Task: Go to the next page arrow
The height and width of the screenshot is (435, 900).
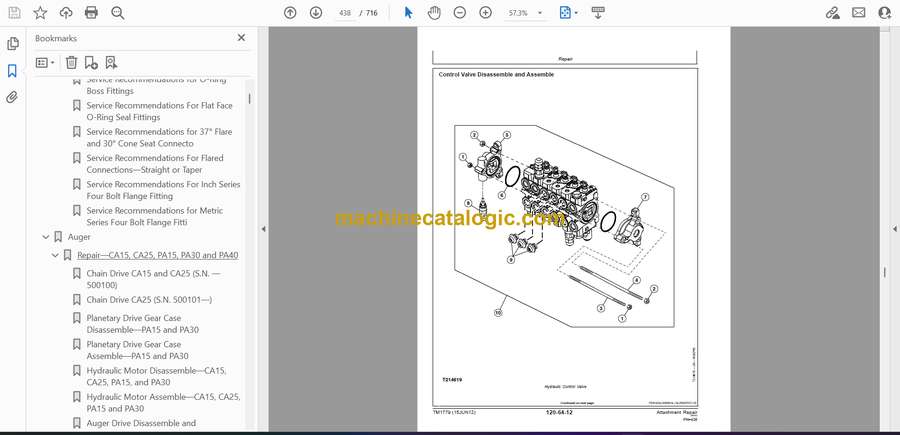Action: (316, 13)
